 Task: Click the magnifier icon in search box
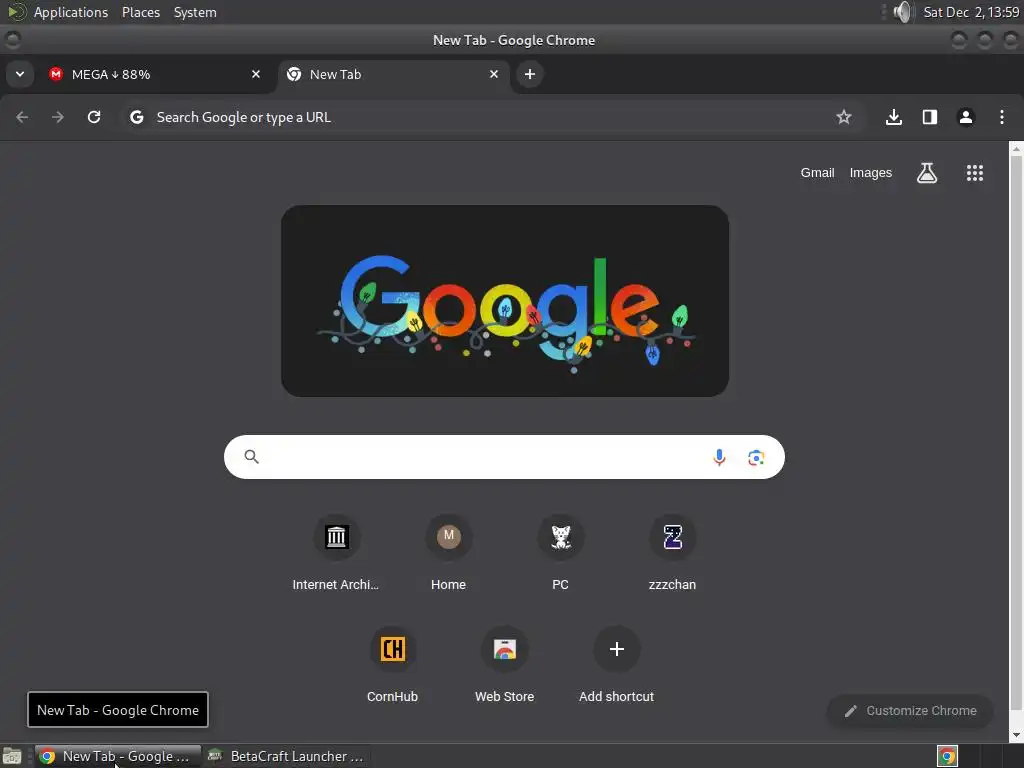point(251,456)
